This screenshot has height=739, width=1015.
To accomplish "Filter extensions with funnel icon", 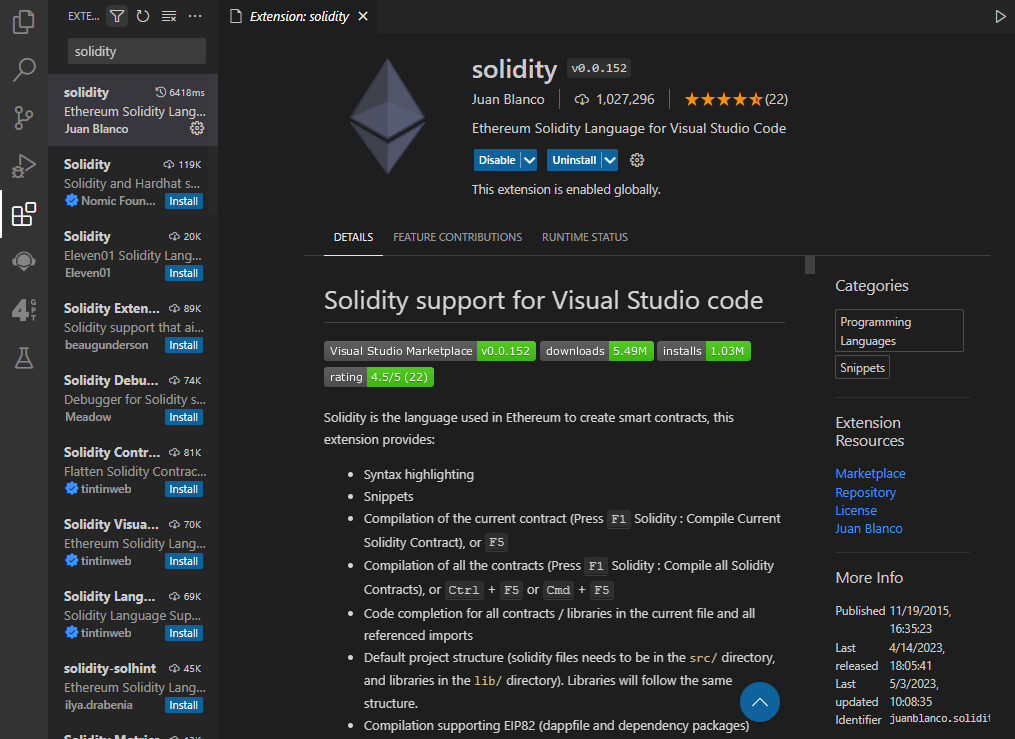I will (x=117, y=16).
